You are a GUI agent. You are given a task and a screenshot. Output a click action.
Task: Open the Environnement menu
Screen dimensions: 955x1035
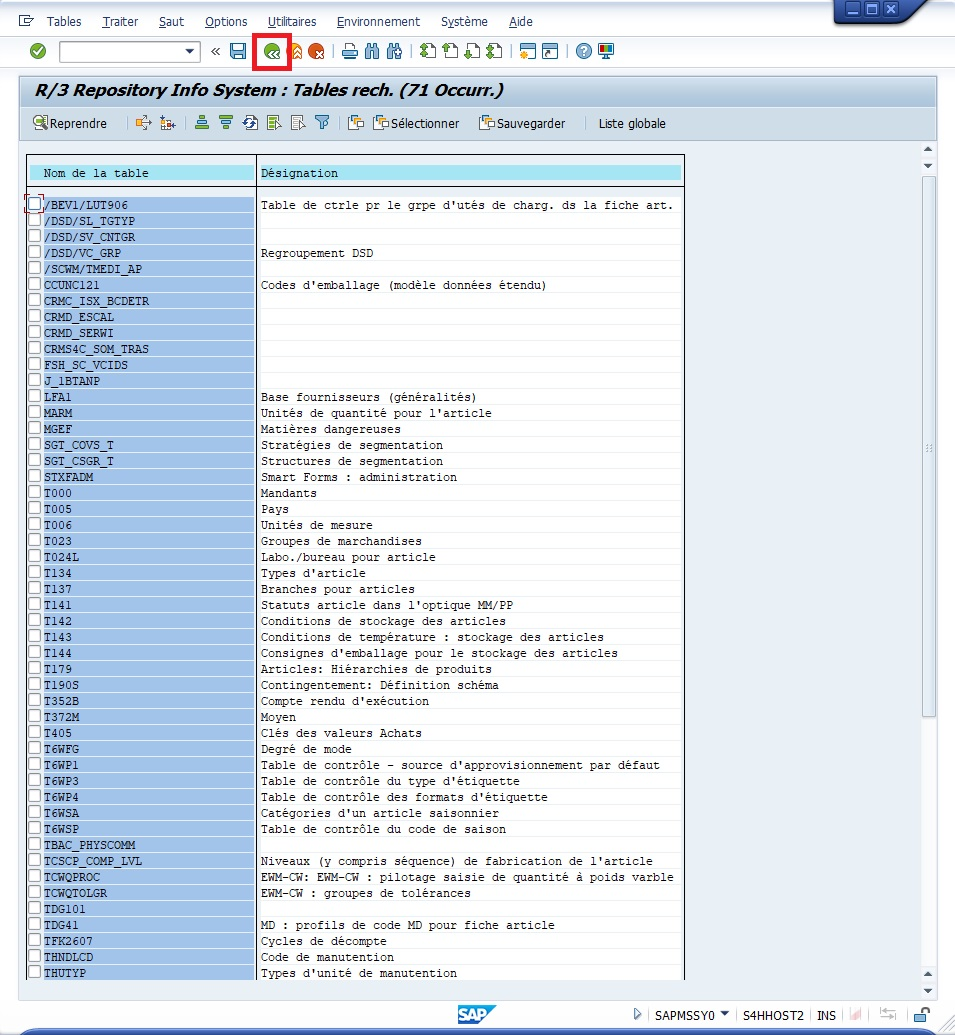(x=378, y=21)
